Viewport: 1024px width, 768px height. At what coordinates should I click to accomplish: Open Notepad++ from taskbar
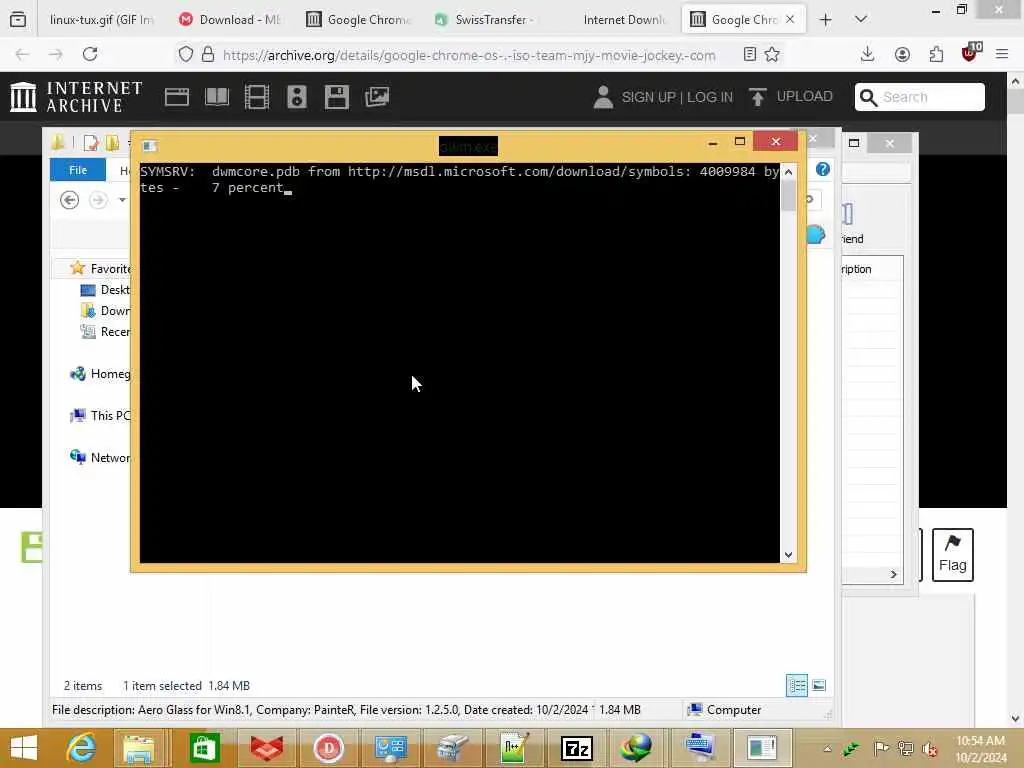click(x=514, y=748)
